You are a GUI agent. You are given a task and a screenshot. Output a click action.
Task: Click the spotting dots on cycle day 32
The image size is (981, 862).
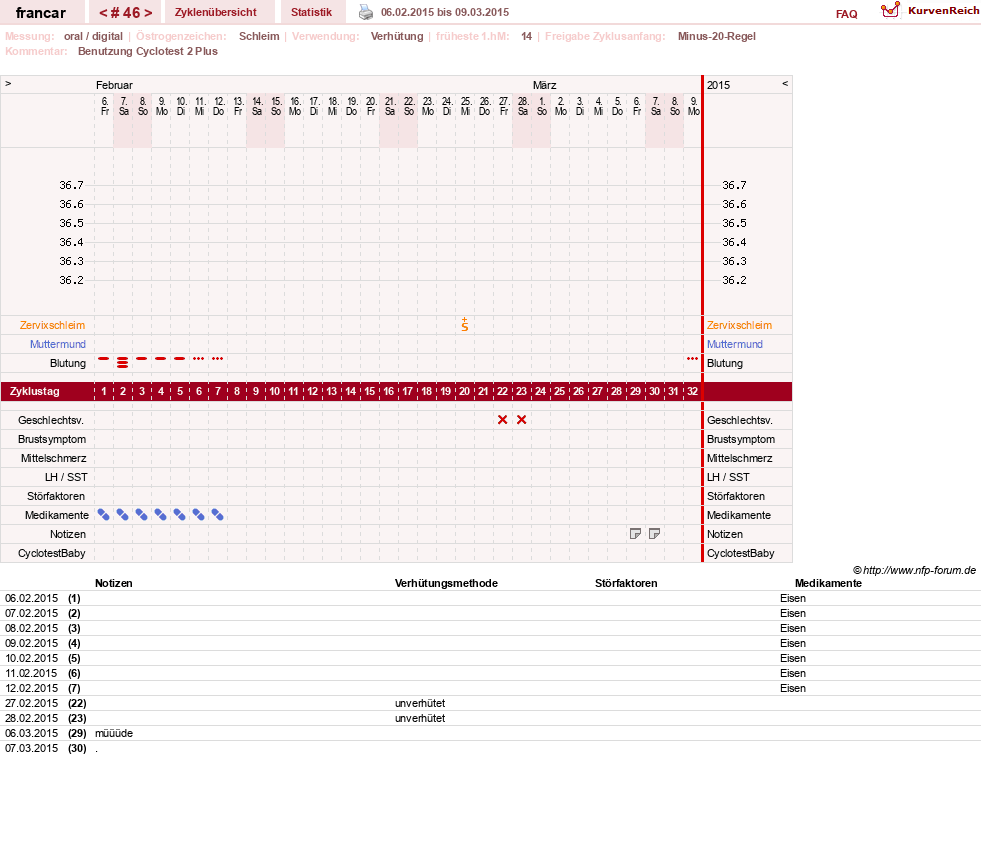693,358
